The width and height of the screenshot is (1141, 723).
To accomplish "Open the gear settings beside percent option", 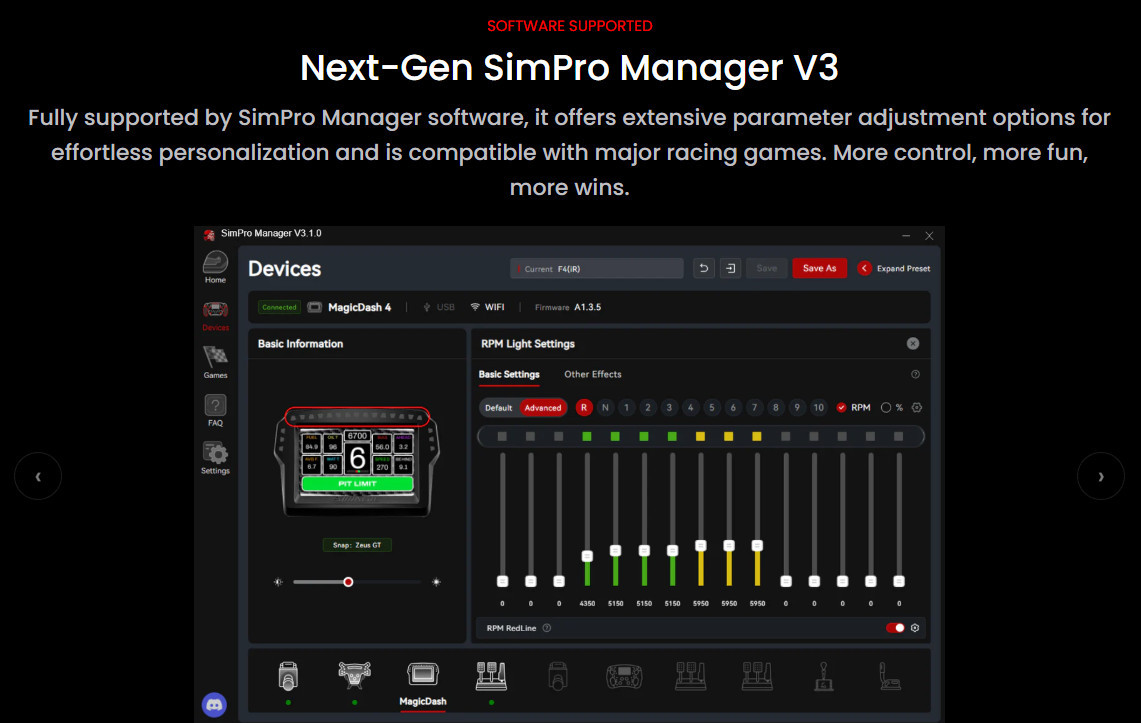I will coord(917,407).
